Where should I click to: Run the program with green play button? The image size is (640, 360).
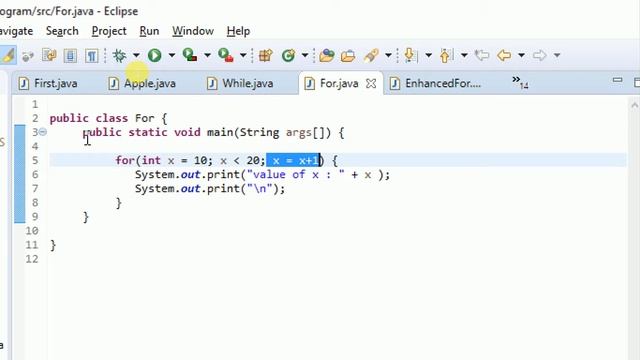(x=154, y=55)
